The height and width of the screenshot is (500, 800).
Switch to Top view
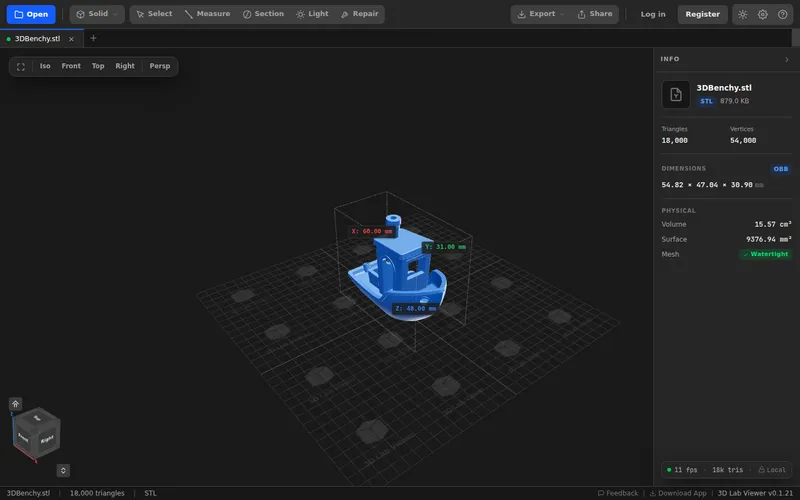click(98, 66)
